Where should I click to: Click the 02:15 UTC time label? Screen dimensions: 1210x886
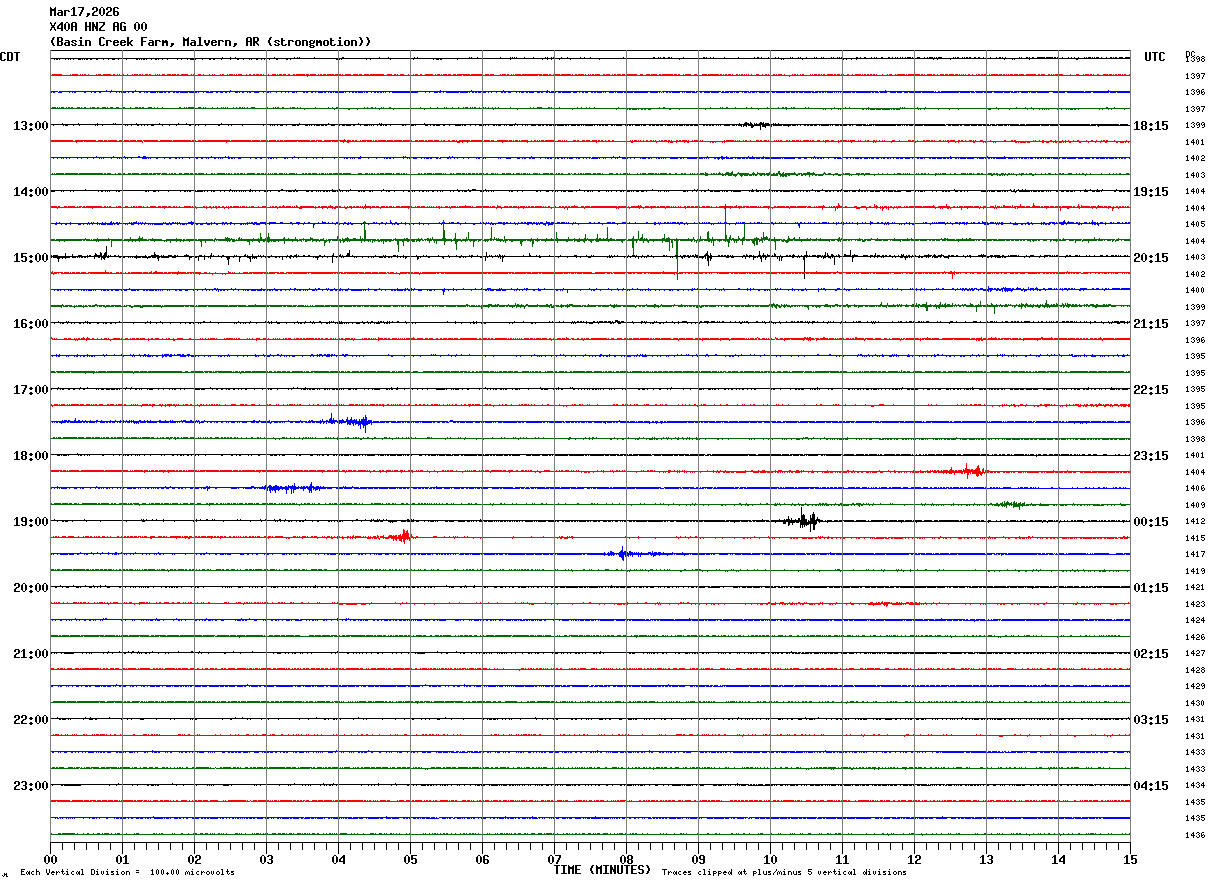click(1151, 653)
